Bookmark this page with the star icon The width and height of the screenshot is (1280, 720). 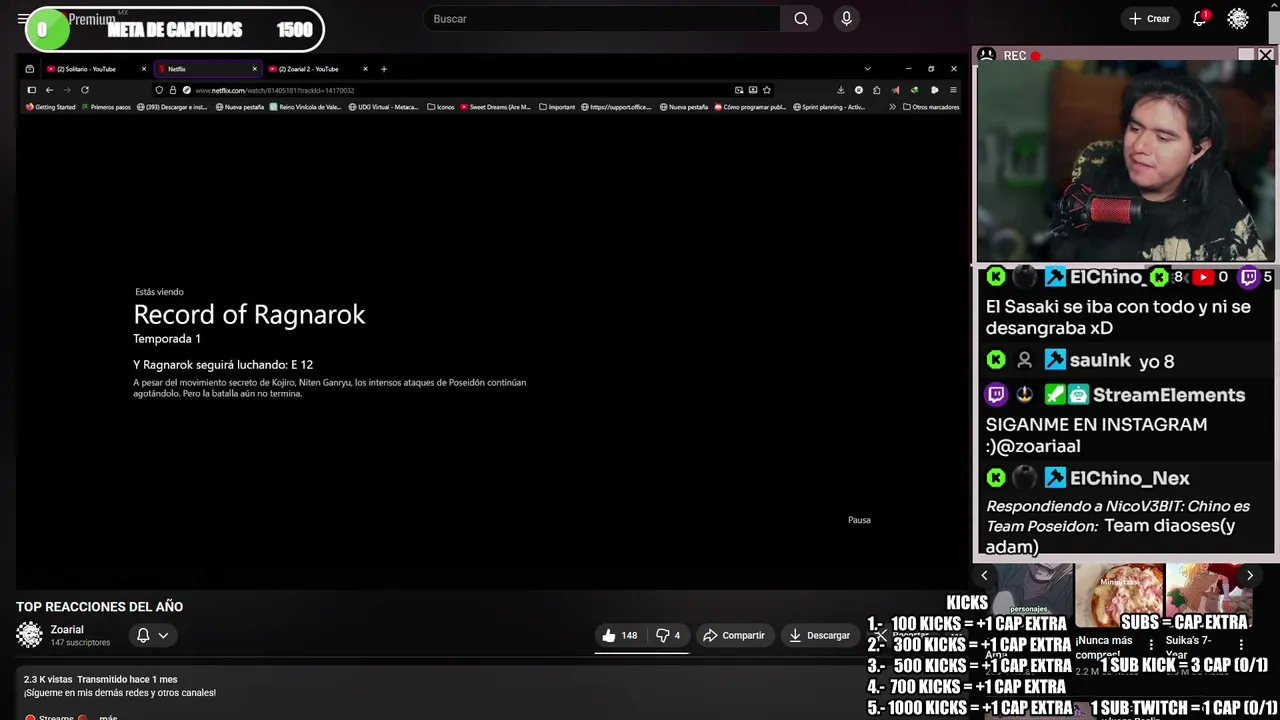(767, 90)
